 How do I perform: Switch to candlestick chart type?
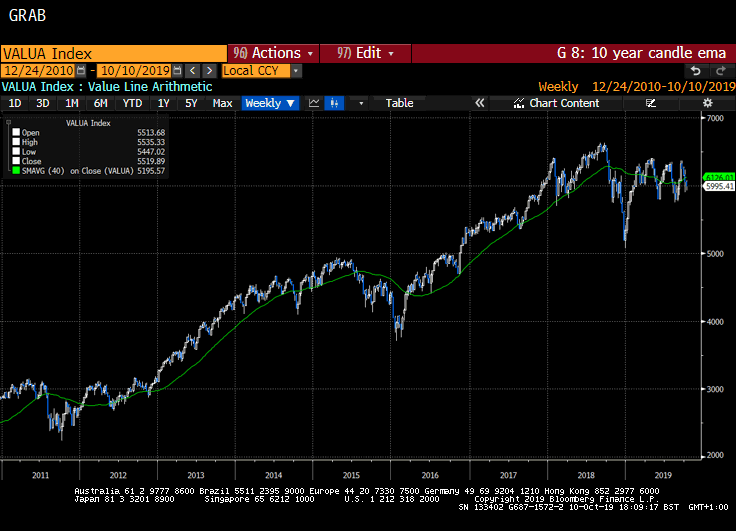pyautogui.click(x=334, y=103)
